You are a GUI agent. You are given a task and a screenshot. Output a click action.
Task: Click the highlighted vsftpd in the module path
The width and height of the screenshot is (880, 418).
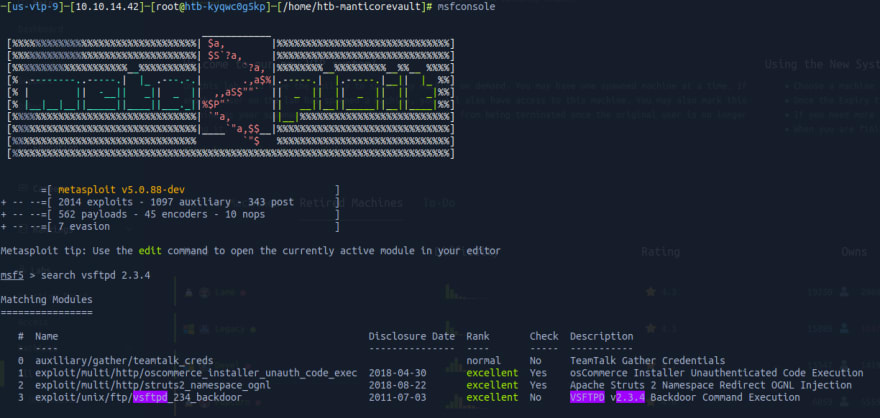150,397
